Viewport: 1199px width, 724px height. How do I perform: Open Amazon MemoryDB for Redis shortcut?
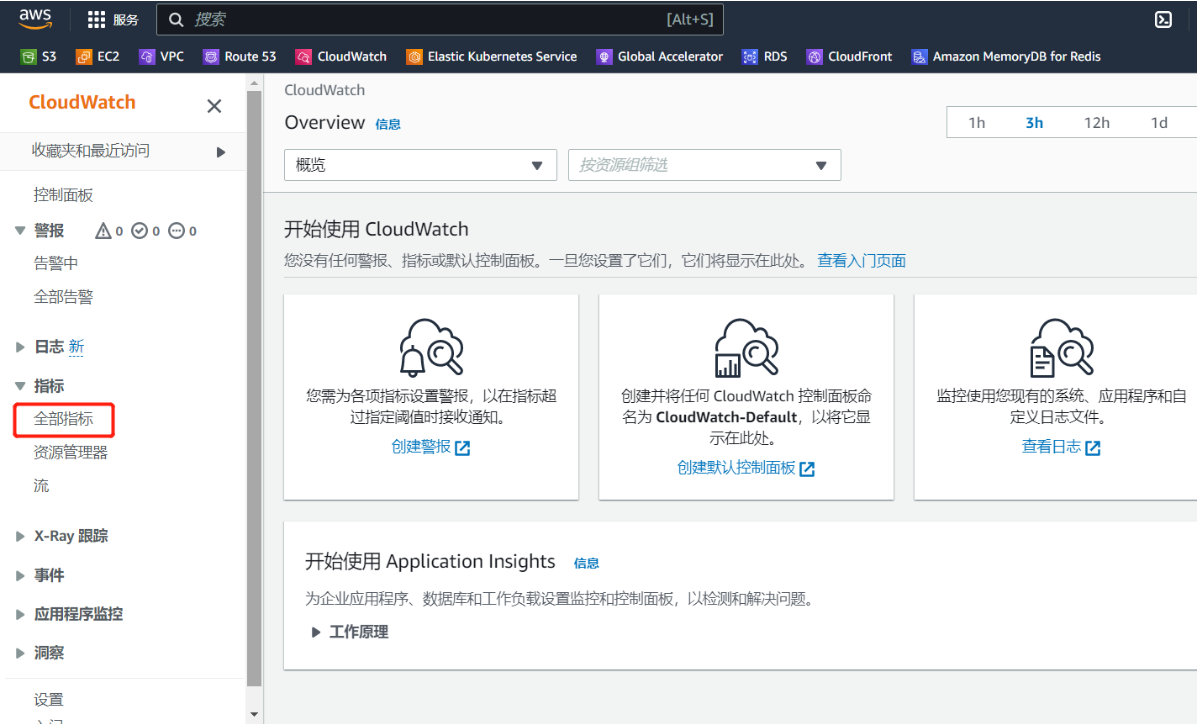pos(1006,57)
